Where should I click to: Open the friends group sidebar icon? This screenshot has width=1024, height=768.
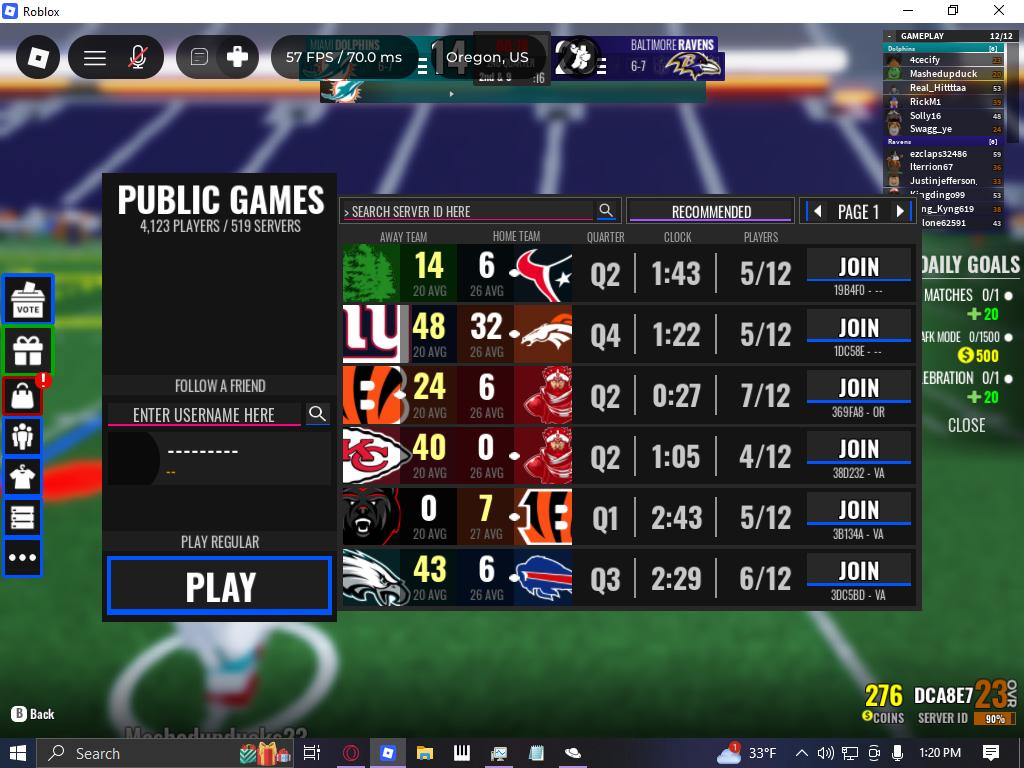[x=23, y=436]
